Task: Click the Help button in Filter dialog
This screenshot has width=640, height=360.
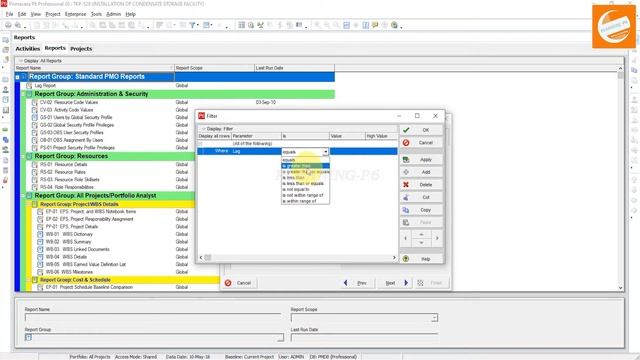Action: [x=421, y=259]
